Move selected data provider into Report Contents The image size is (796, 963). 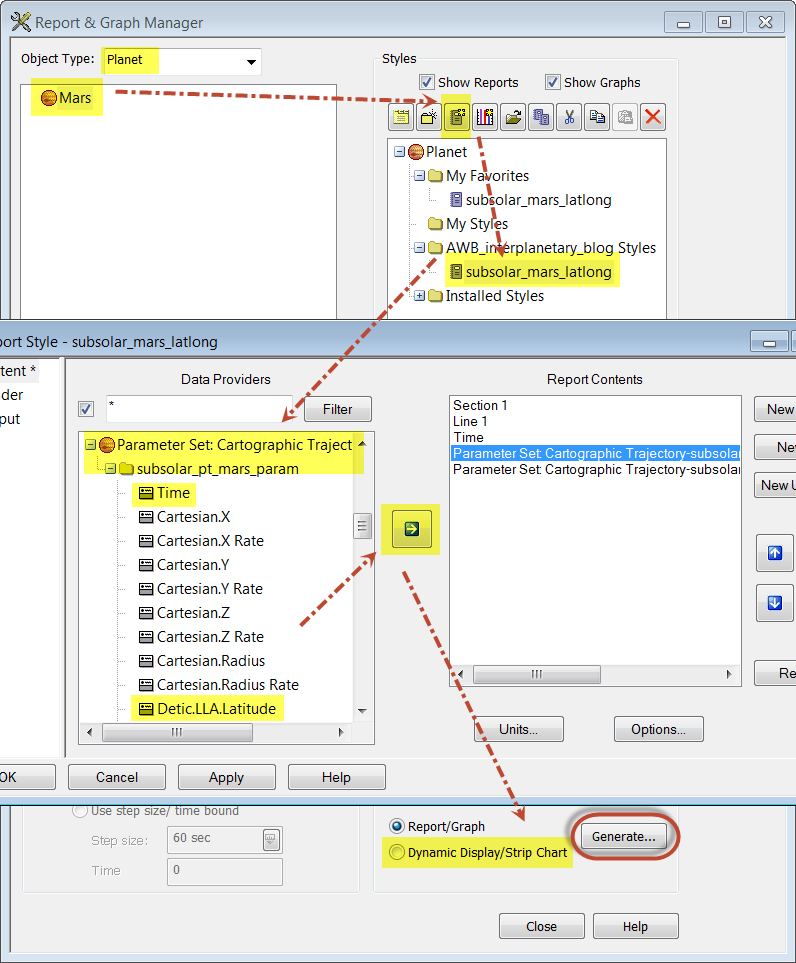tap(411, 529)
